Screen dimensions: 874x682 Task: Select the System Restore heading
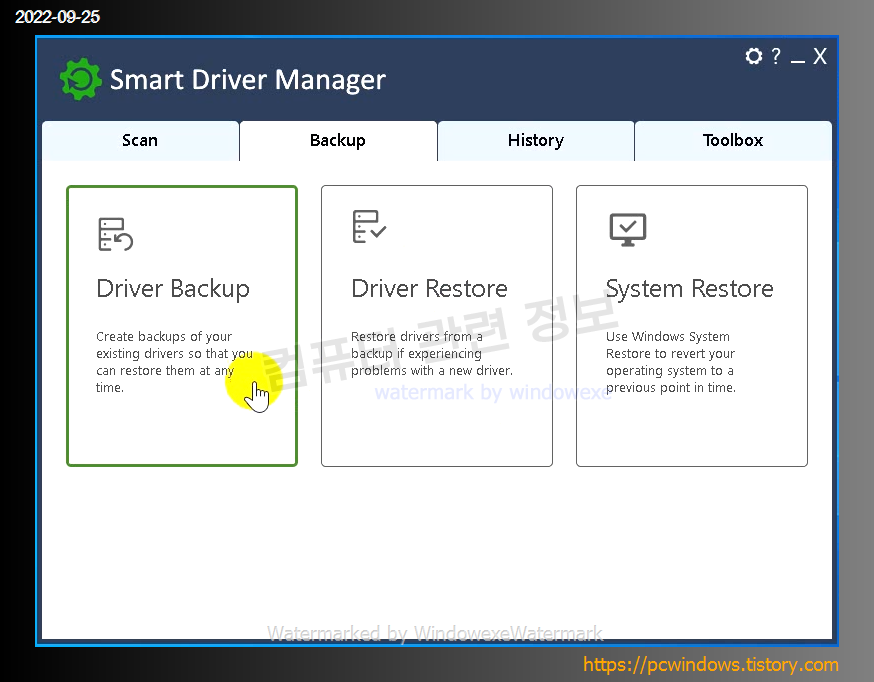[690, 289]
